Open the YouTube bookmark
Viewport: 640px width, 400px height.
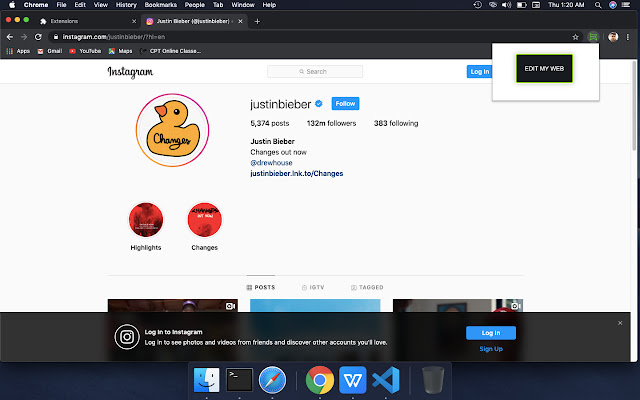[85, 51]
